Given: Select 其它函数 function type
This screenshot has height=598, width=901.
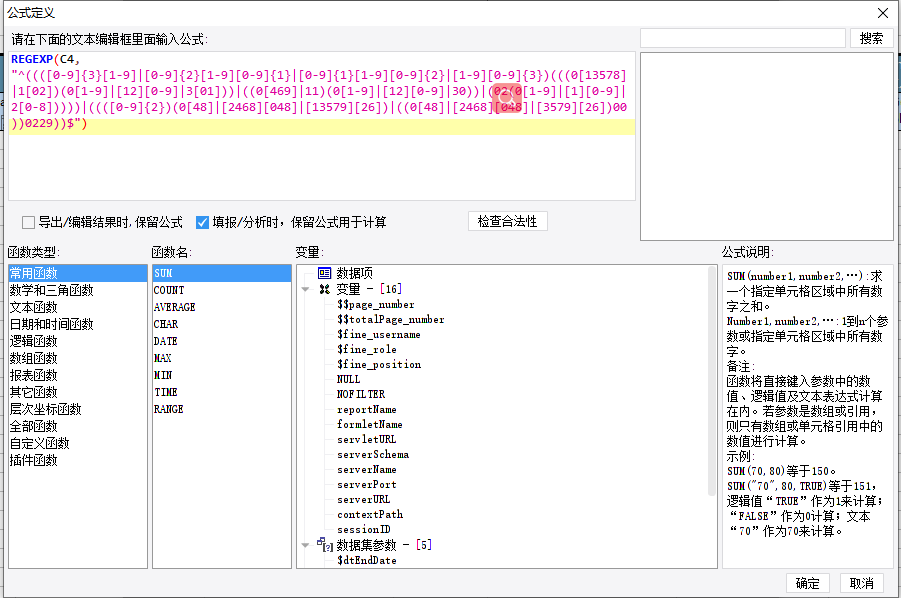Looking at the screenshot, I should tap(78, 392).
